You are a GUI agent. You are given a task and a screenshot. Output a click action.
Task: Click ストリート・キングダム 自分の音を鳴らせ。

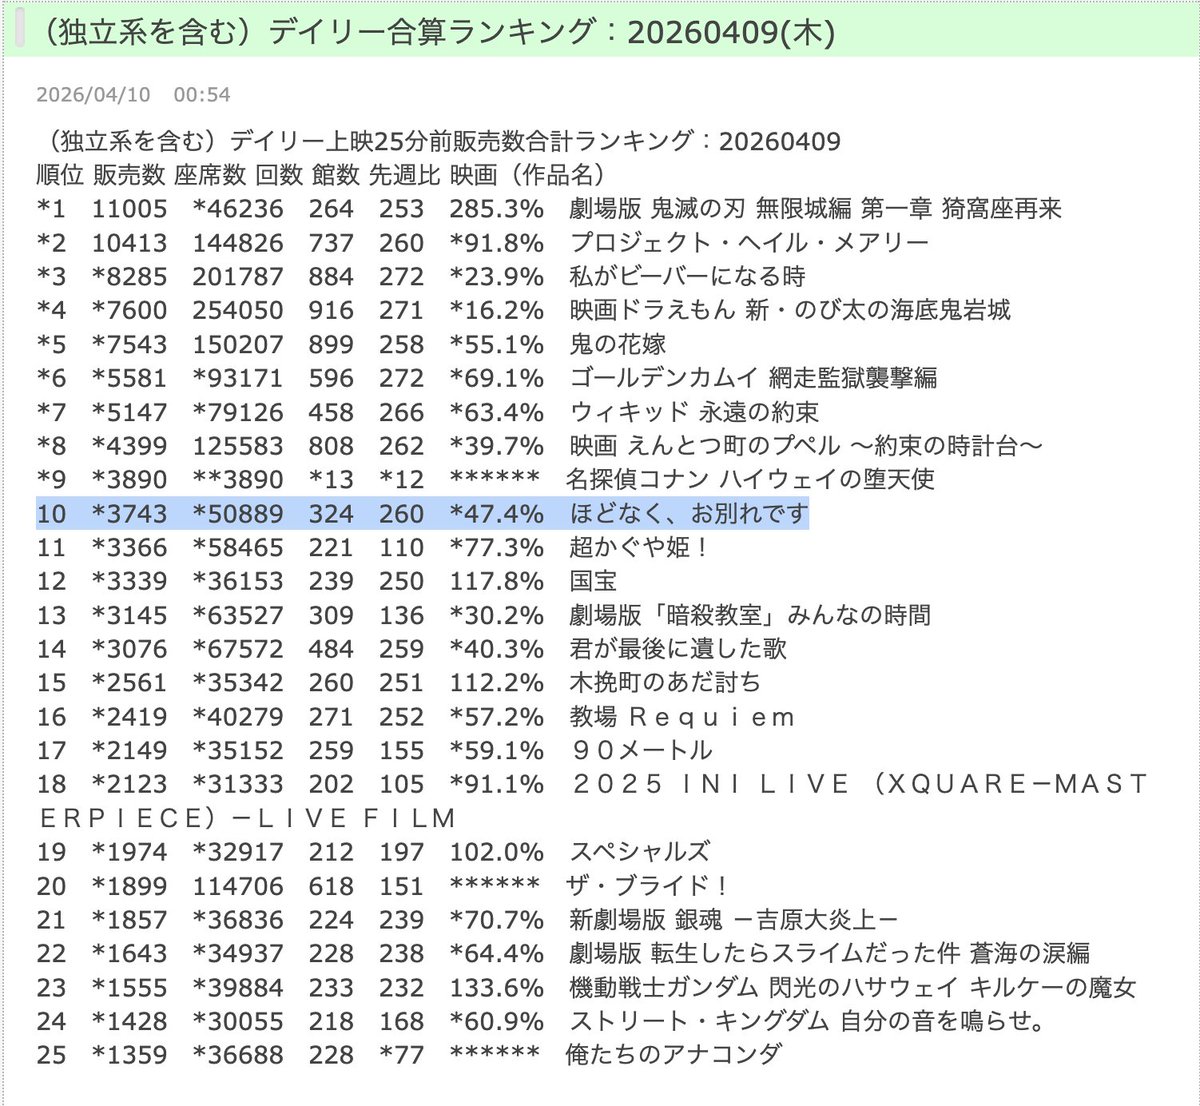(x=808, y=1023)
